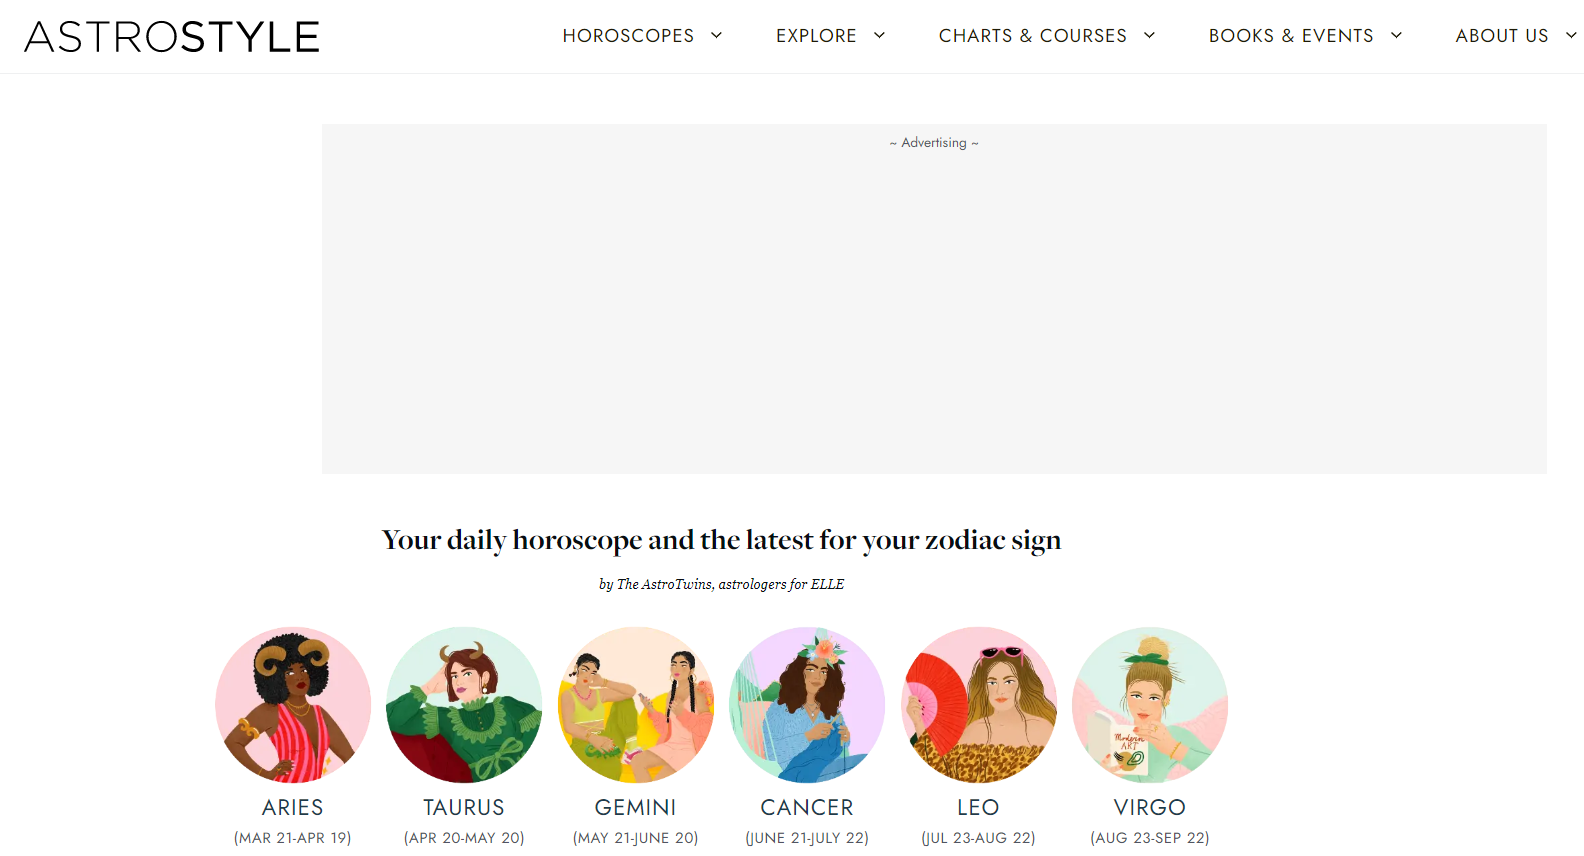Viewport: 1584px width, 856px height.
Task: Select the Virgo zodiac illustration
Action: click(1150, 705)
